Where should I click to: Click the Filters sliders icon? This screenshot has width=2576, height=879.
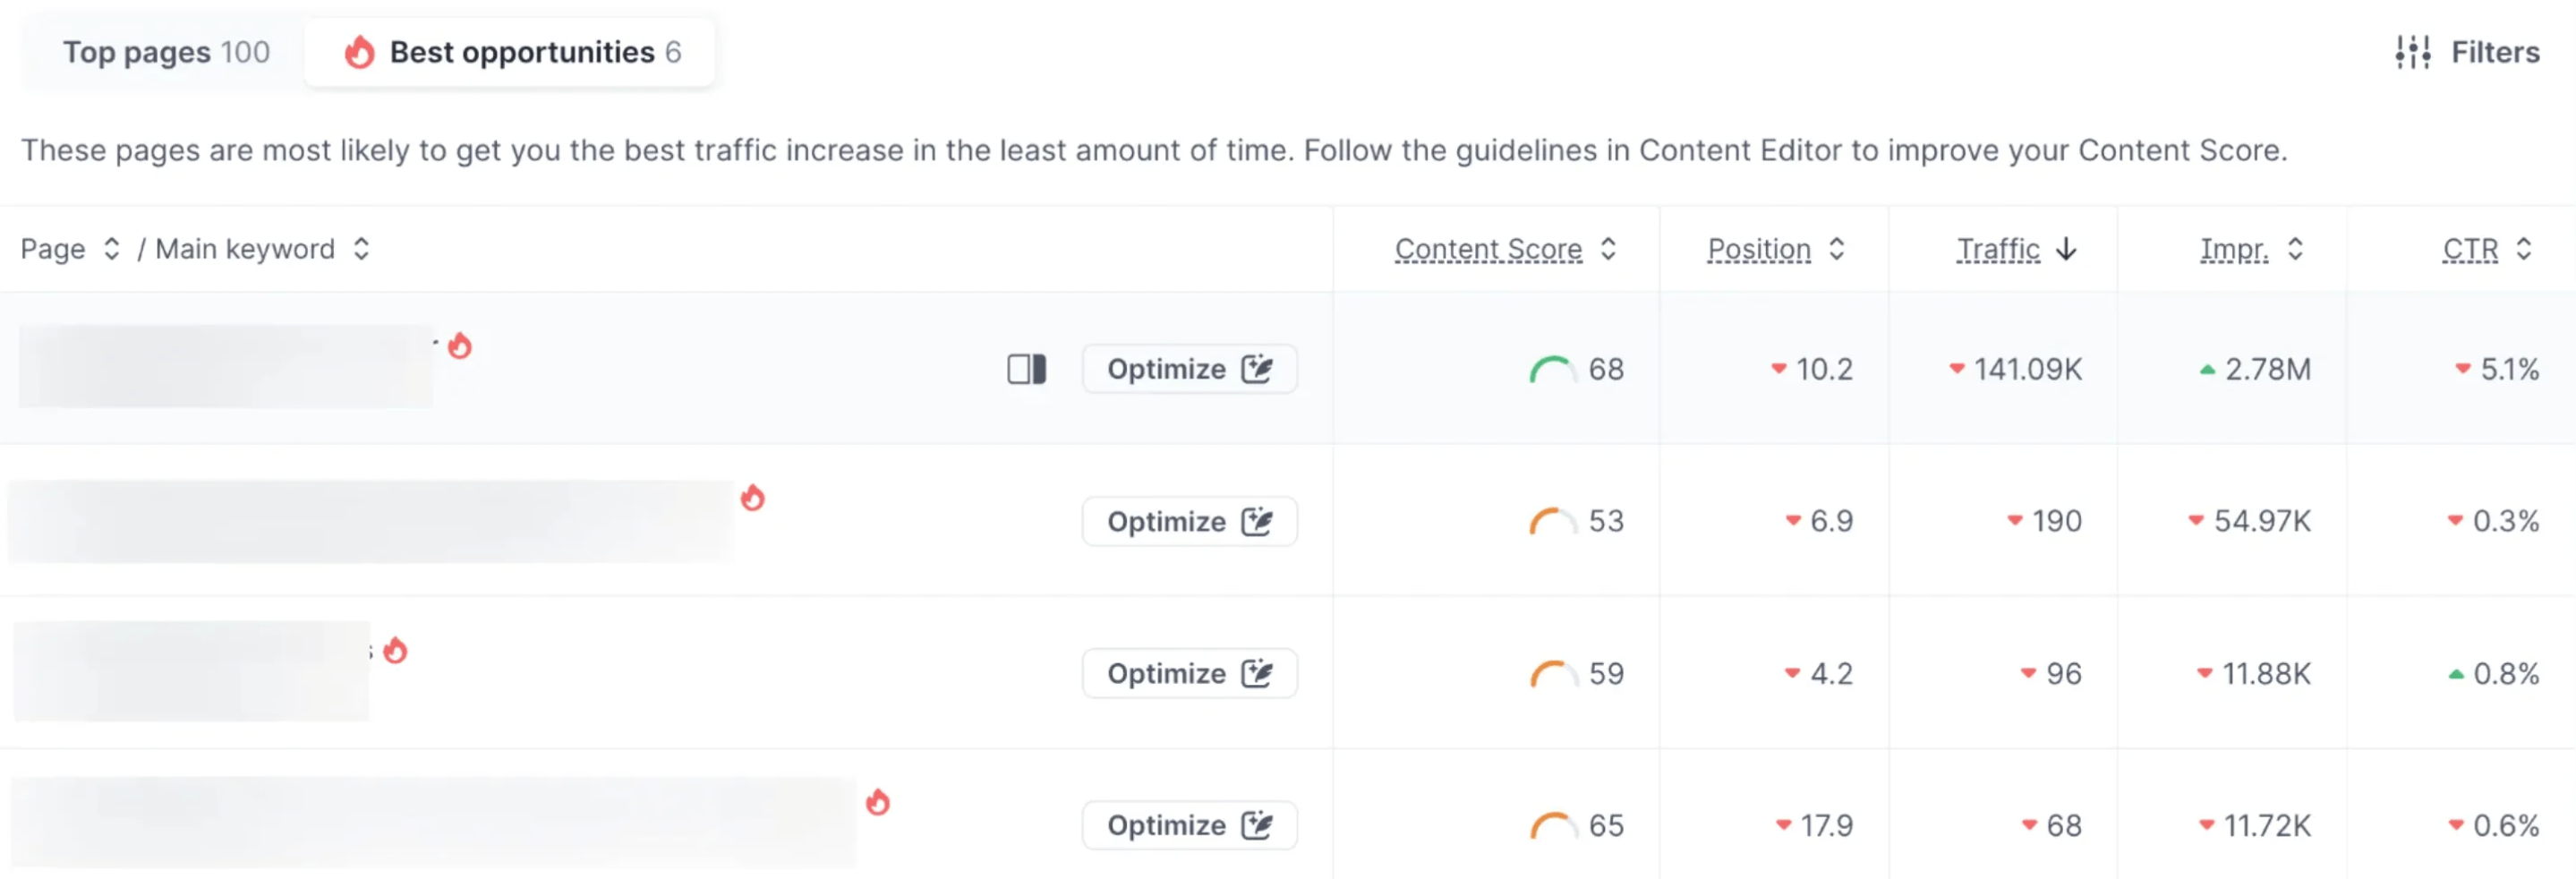pos(2413,52)
